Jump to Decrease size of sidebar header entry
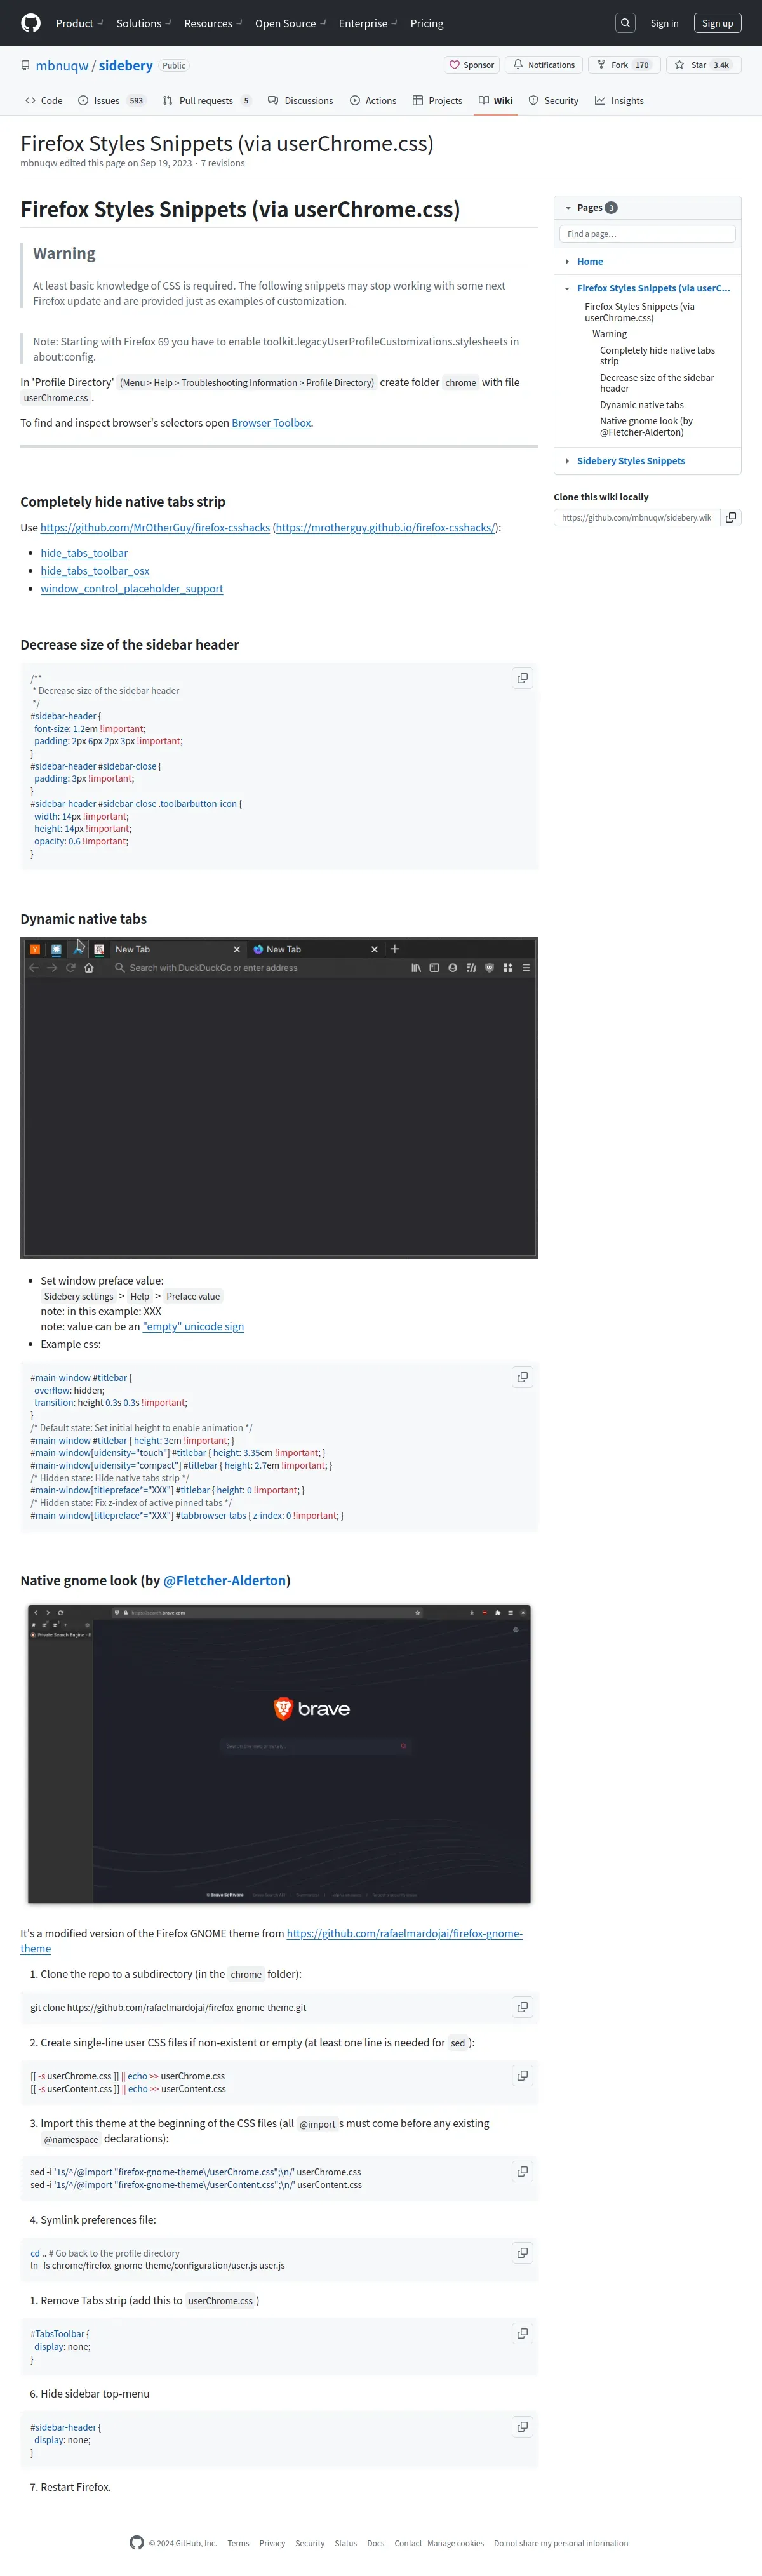The image size is (762, 2576). tap(657, 383)
